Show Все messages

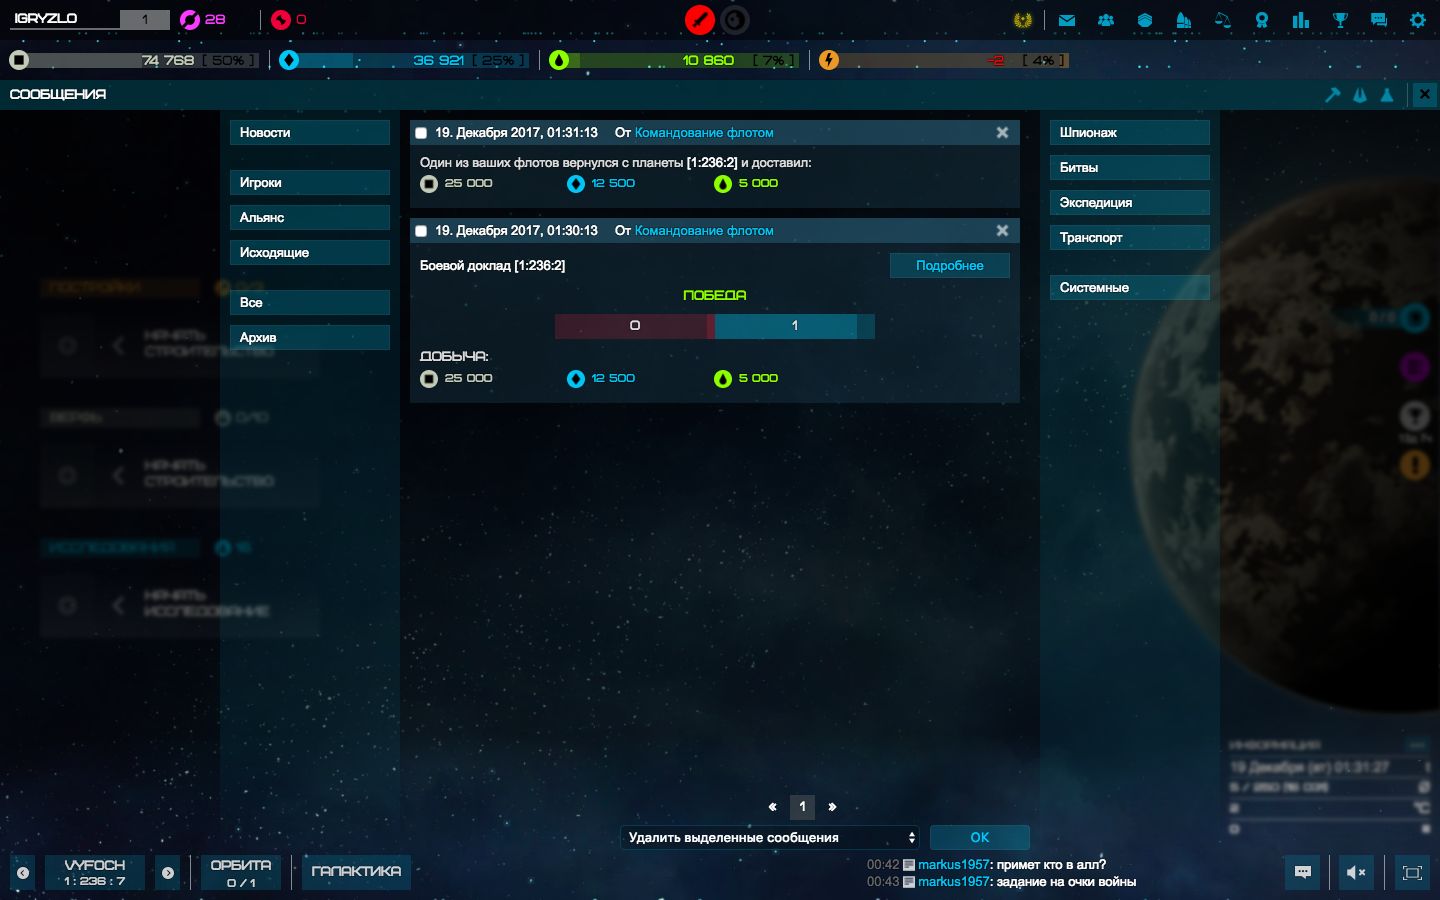(310, 303)
